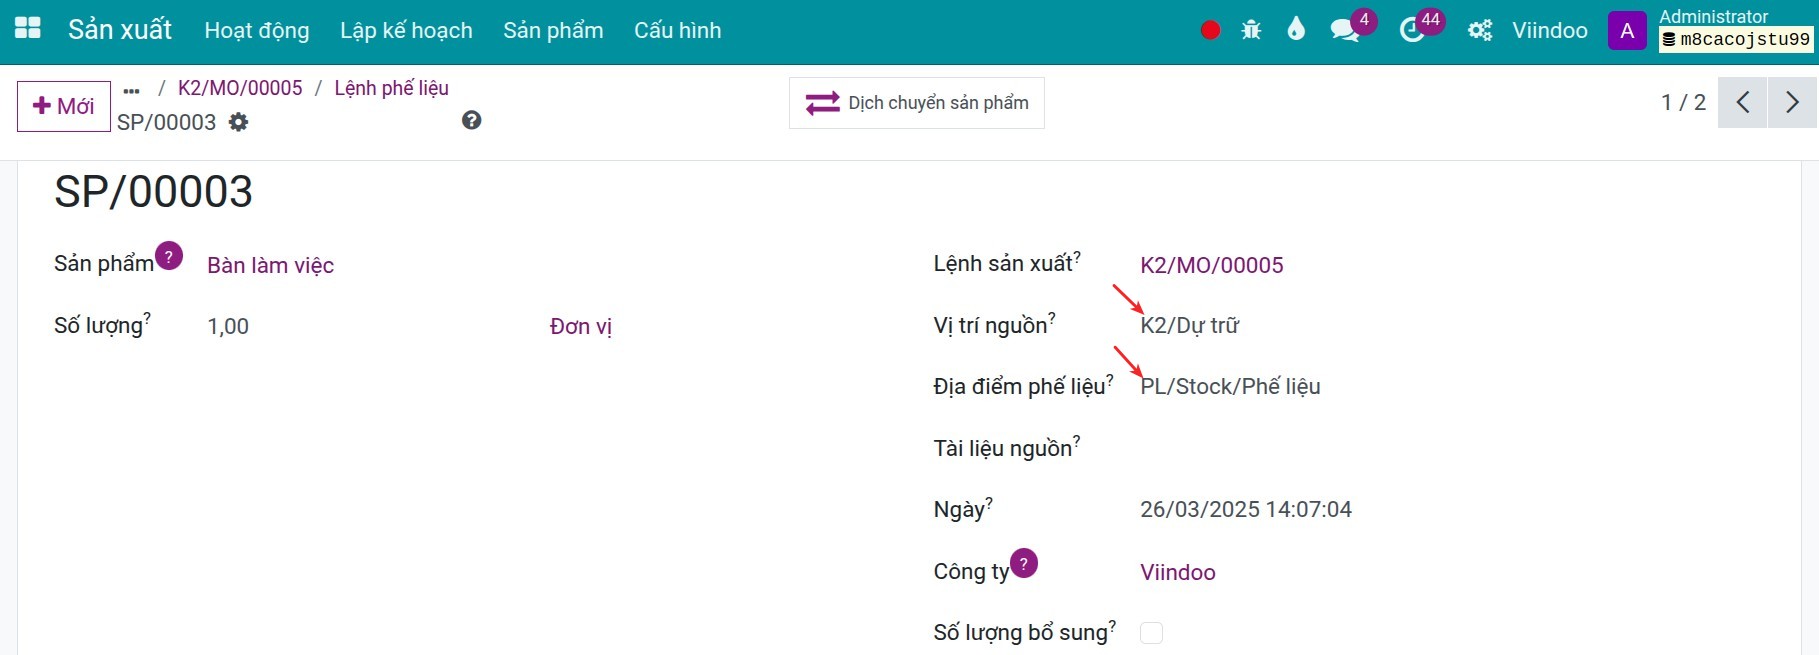Click the dark help question mark icon
Screen dimensions: 1819x655
[472, 120]
